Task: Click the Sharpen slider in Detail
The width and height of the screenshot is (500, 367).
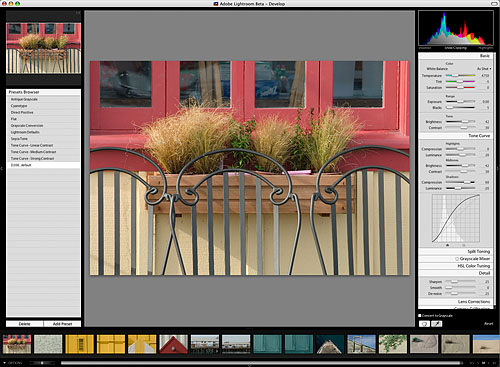Action: pyautogui.click(x=460, y=282)
